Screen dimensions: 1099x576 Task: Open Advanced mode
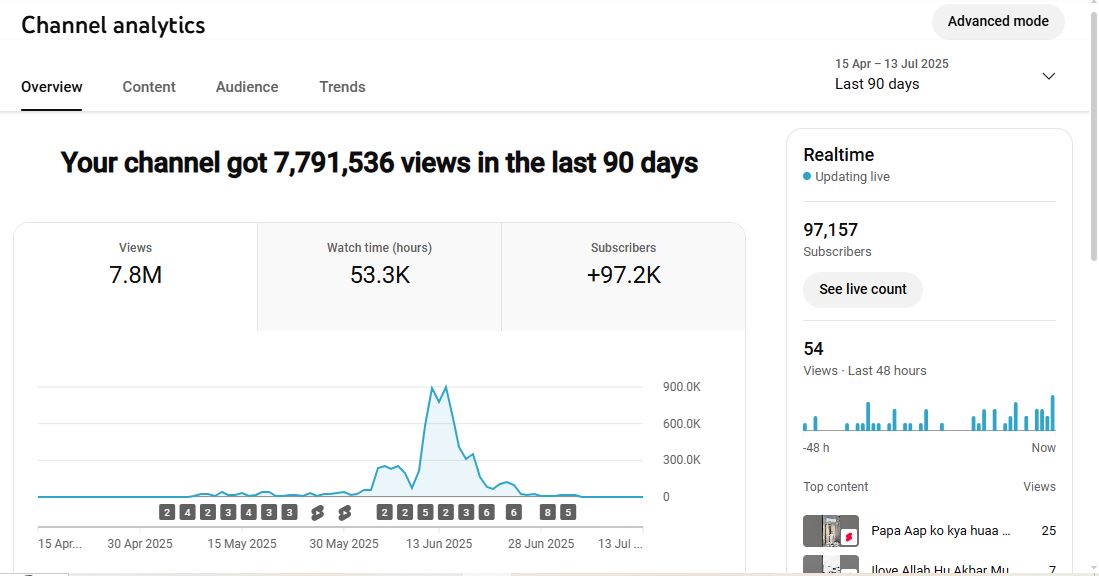998,22
